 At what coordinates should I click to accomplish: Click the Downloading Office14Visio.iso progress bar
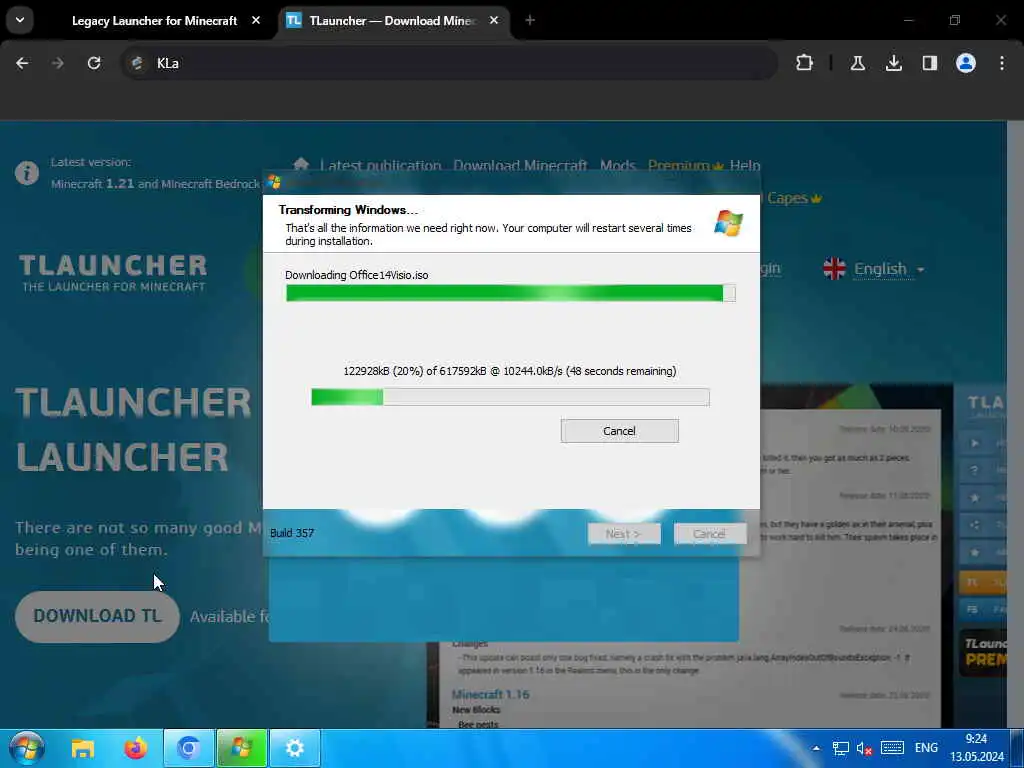pyautogui.click(x=511, y=293)
